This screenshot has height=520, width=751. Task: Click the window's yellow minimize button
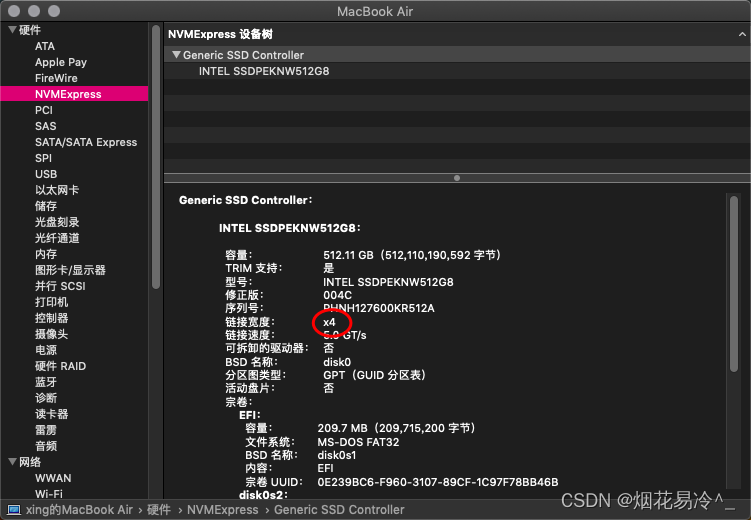click(x=34, y=11)
